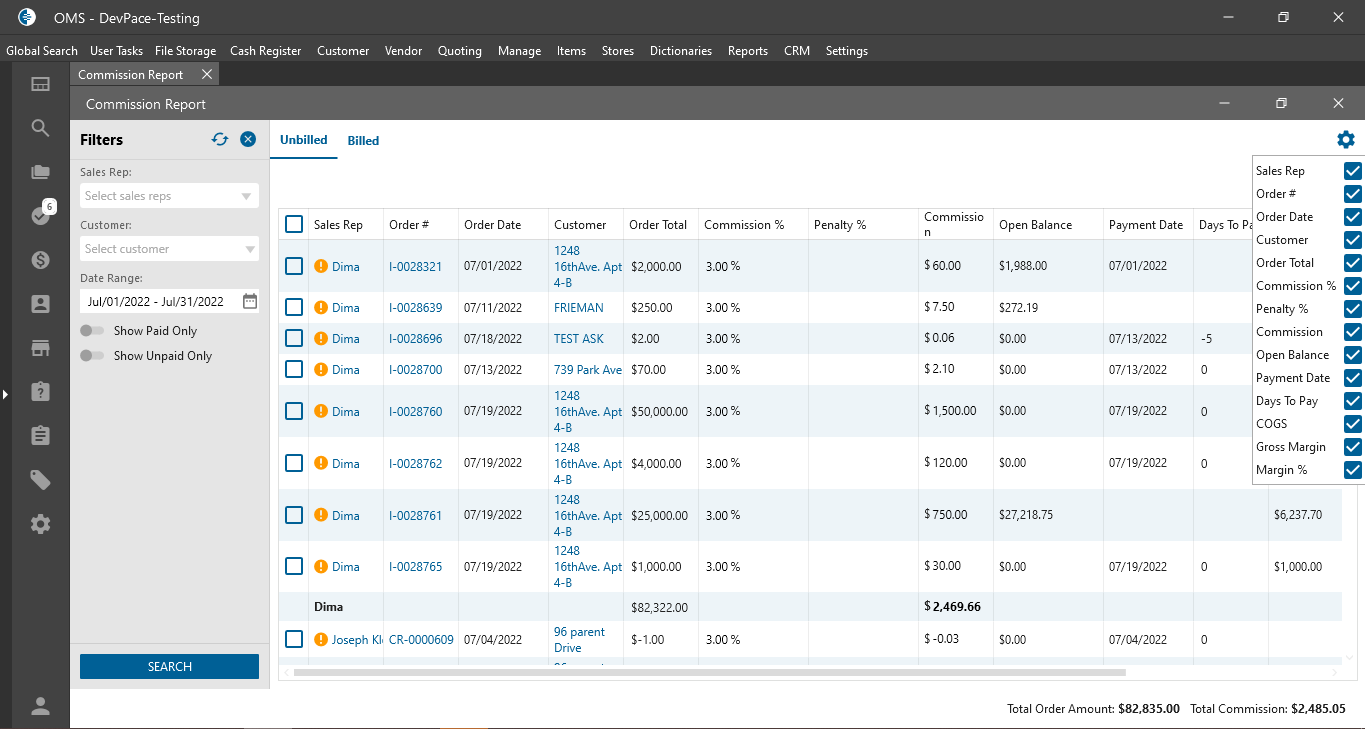Select the checkbox for order I-0028696

[294, 338]
